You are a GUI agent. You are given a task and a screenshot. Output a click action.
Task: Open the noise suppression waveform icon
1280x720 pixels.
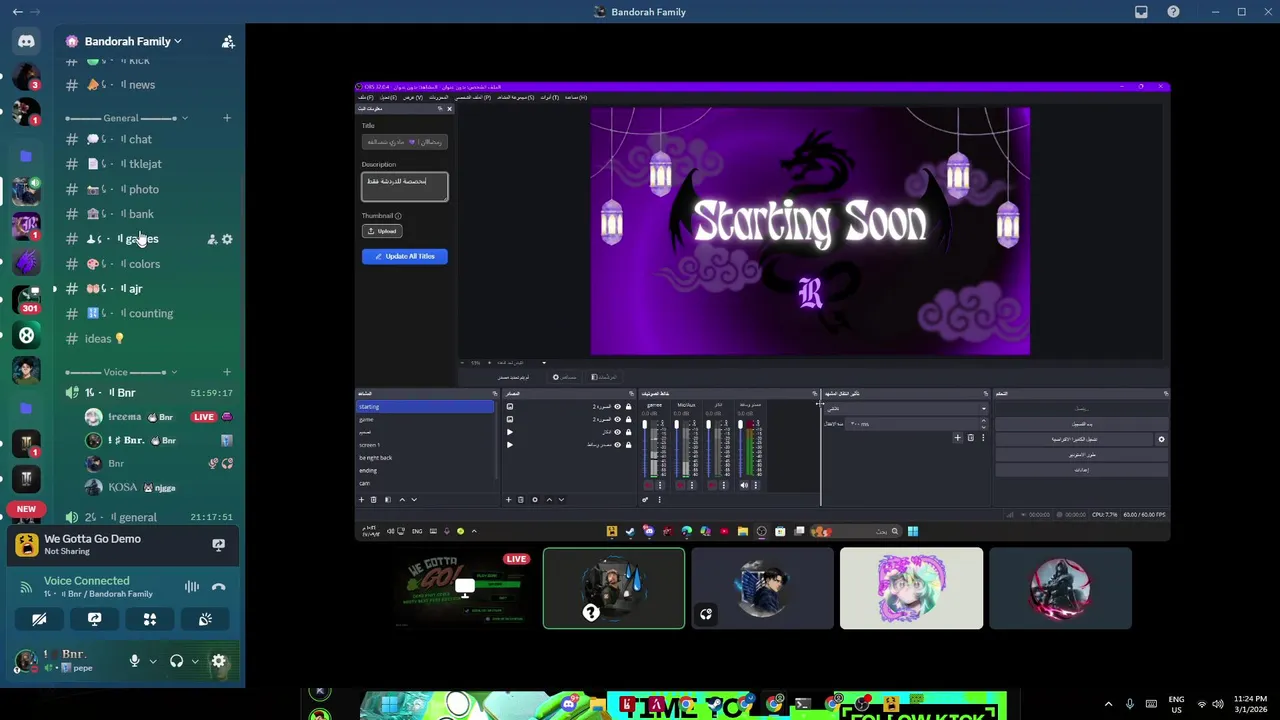pos(192,587)
